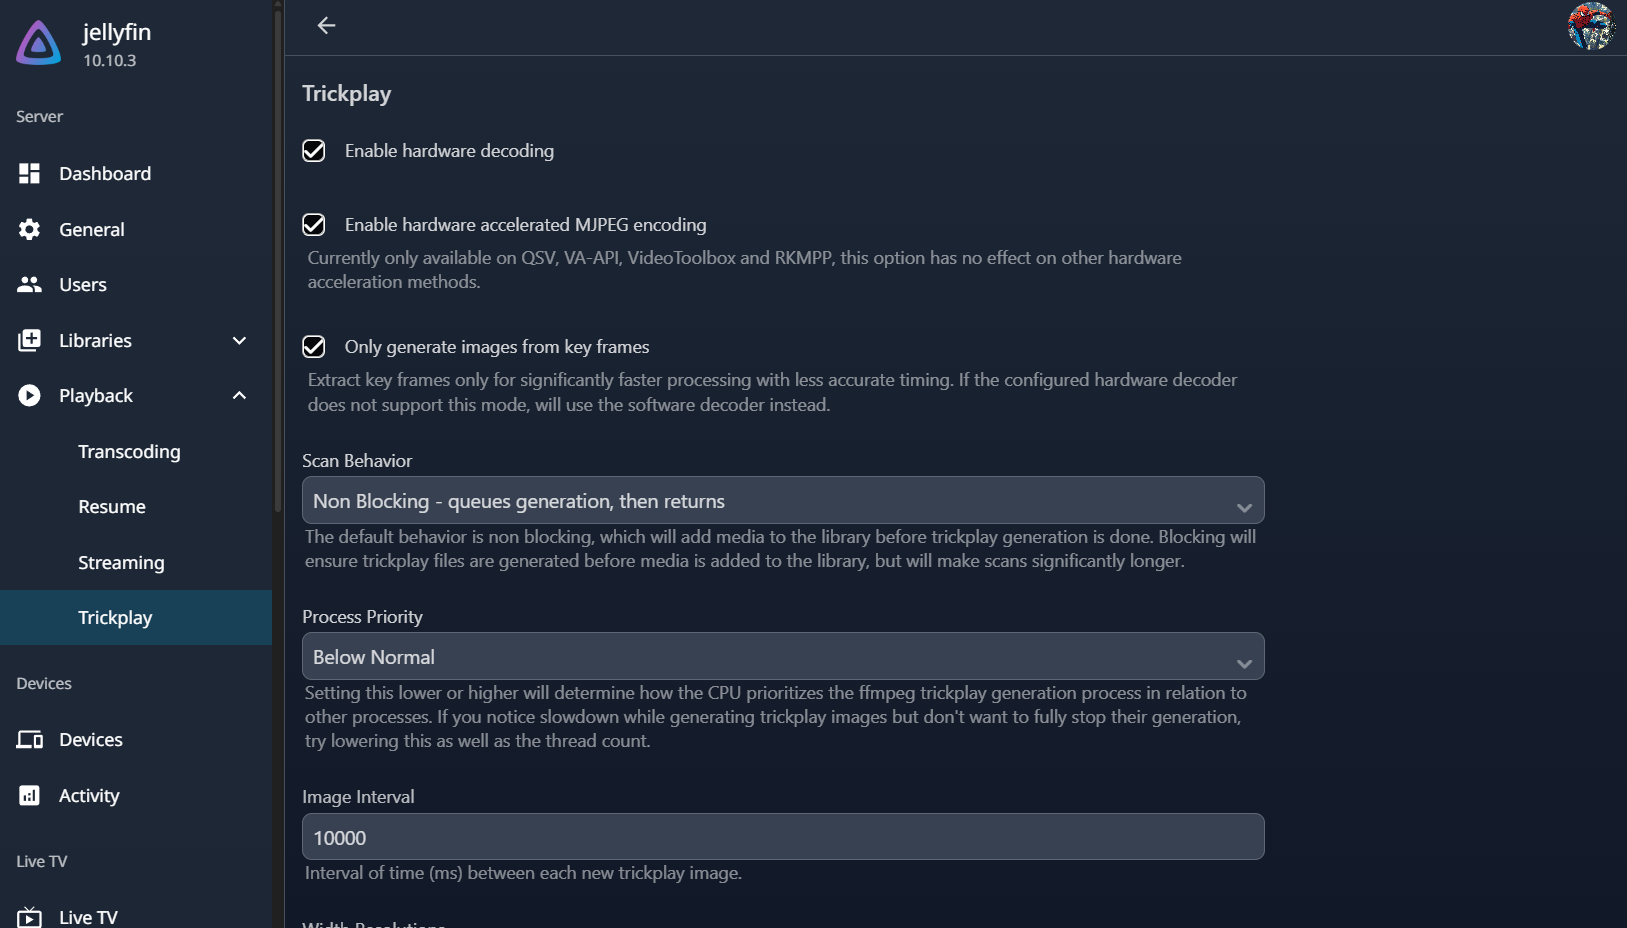Open the user profile avatar
1627x928 pixels.
(x=1590, y=26)
